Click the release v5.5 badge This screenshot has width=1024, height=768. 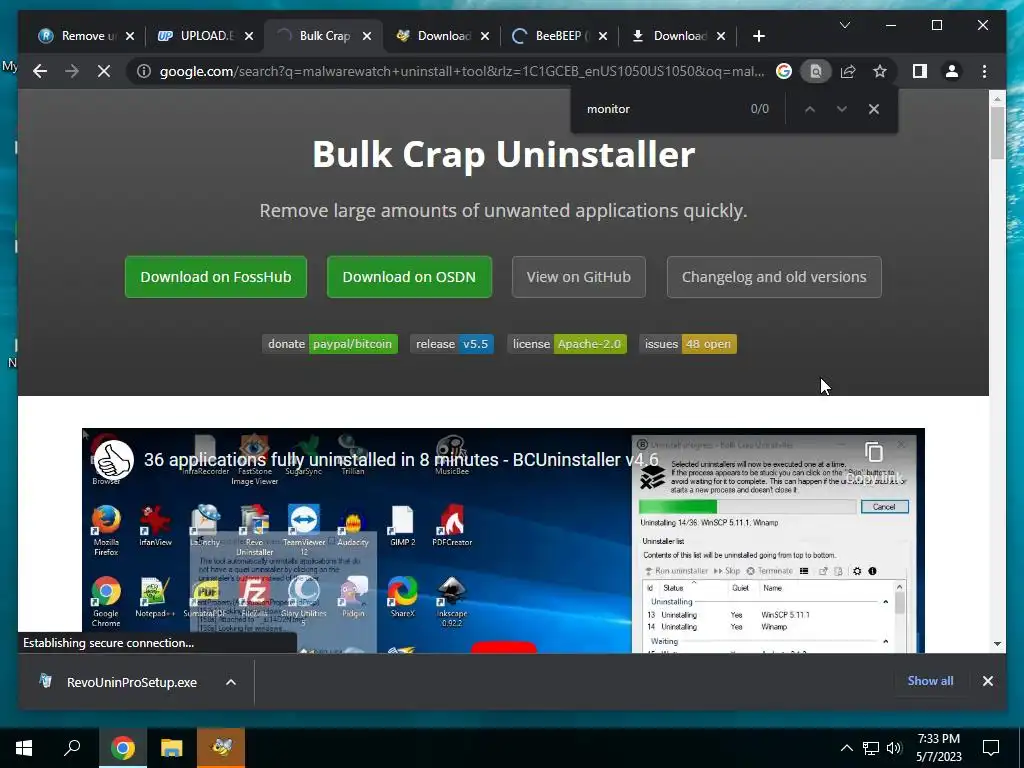click(452, 344)
